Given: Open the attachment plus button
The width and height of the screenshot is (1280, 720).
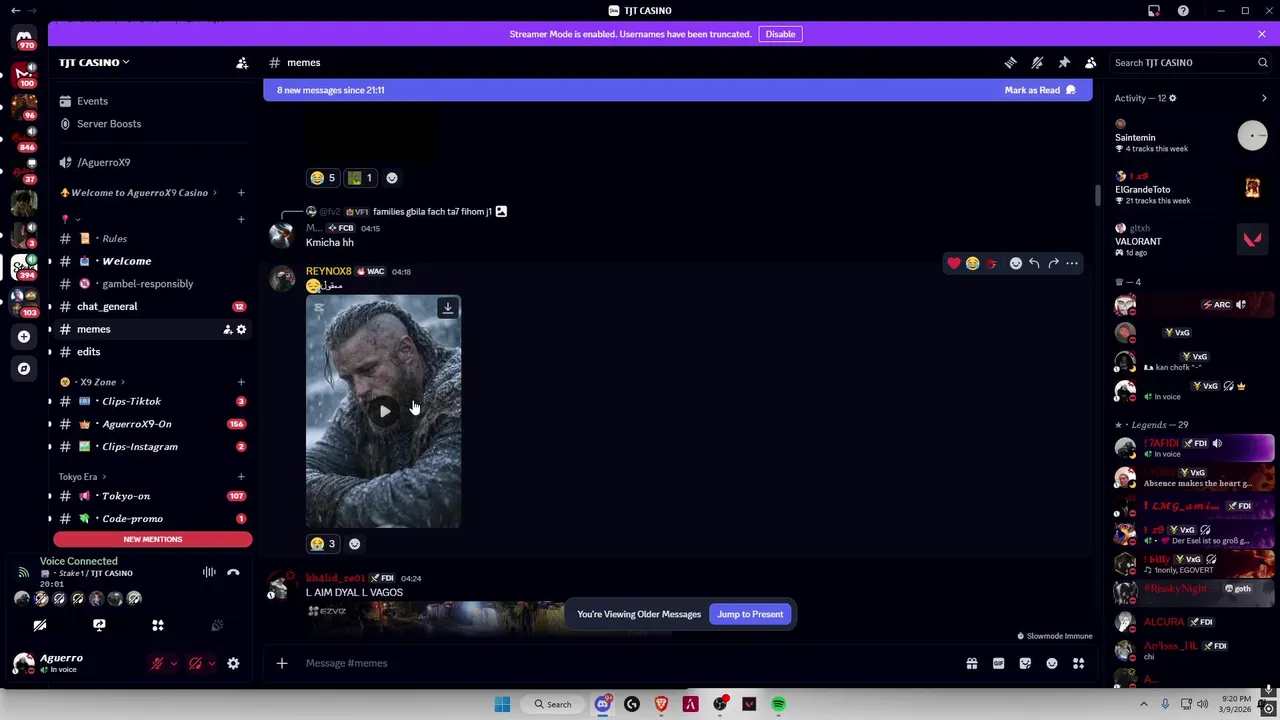Looking at the screenshot, I should pos(282,663).
